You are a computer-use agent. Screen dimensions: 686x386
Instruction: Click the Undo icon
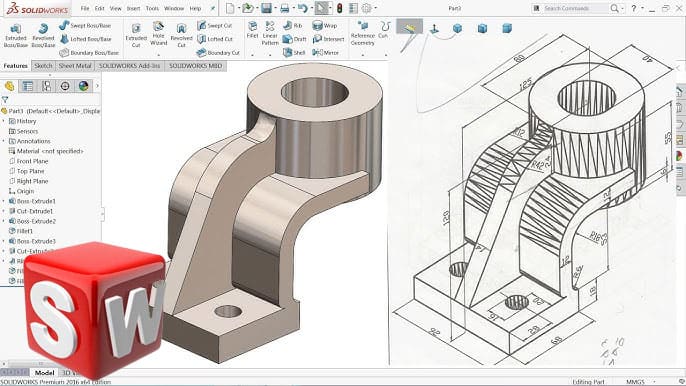[x=302, y=8]
